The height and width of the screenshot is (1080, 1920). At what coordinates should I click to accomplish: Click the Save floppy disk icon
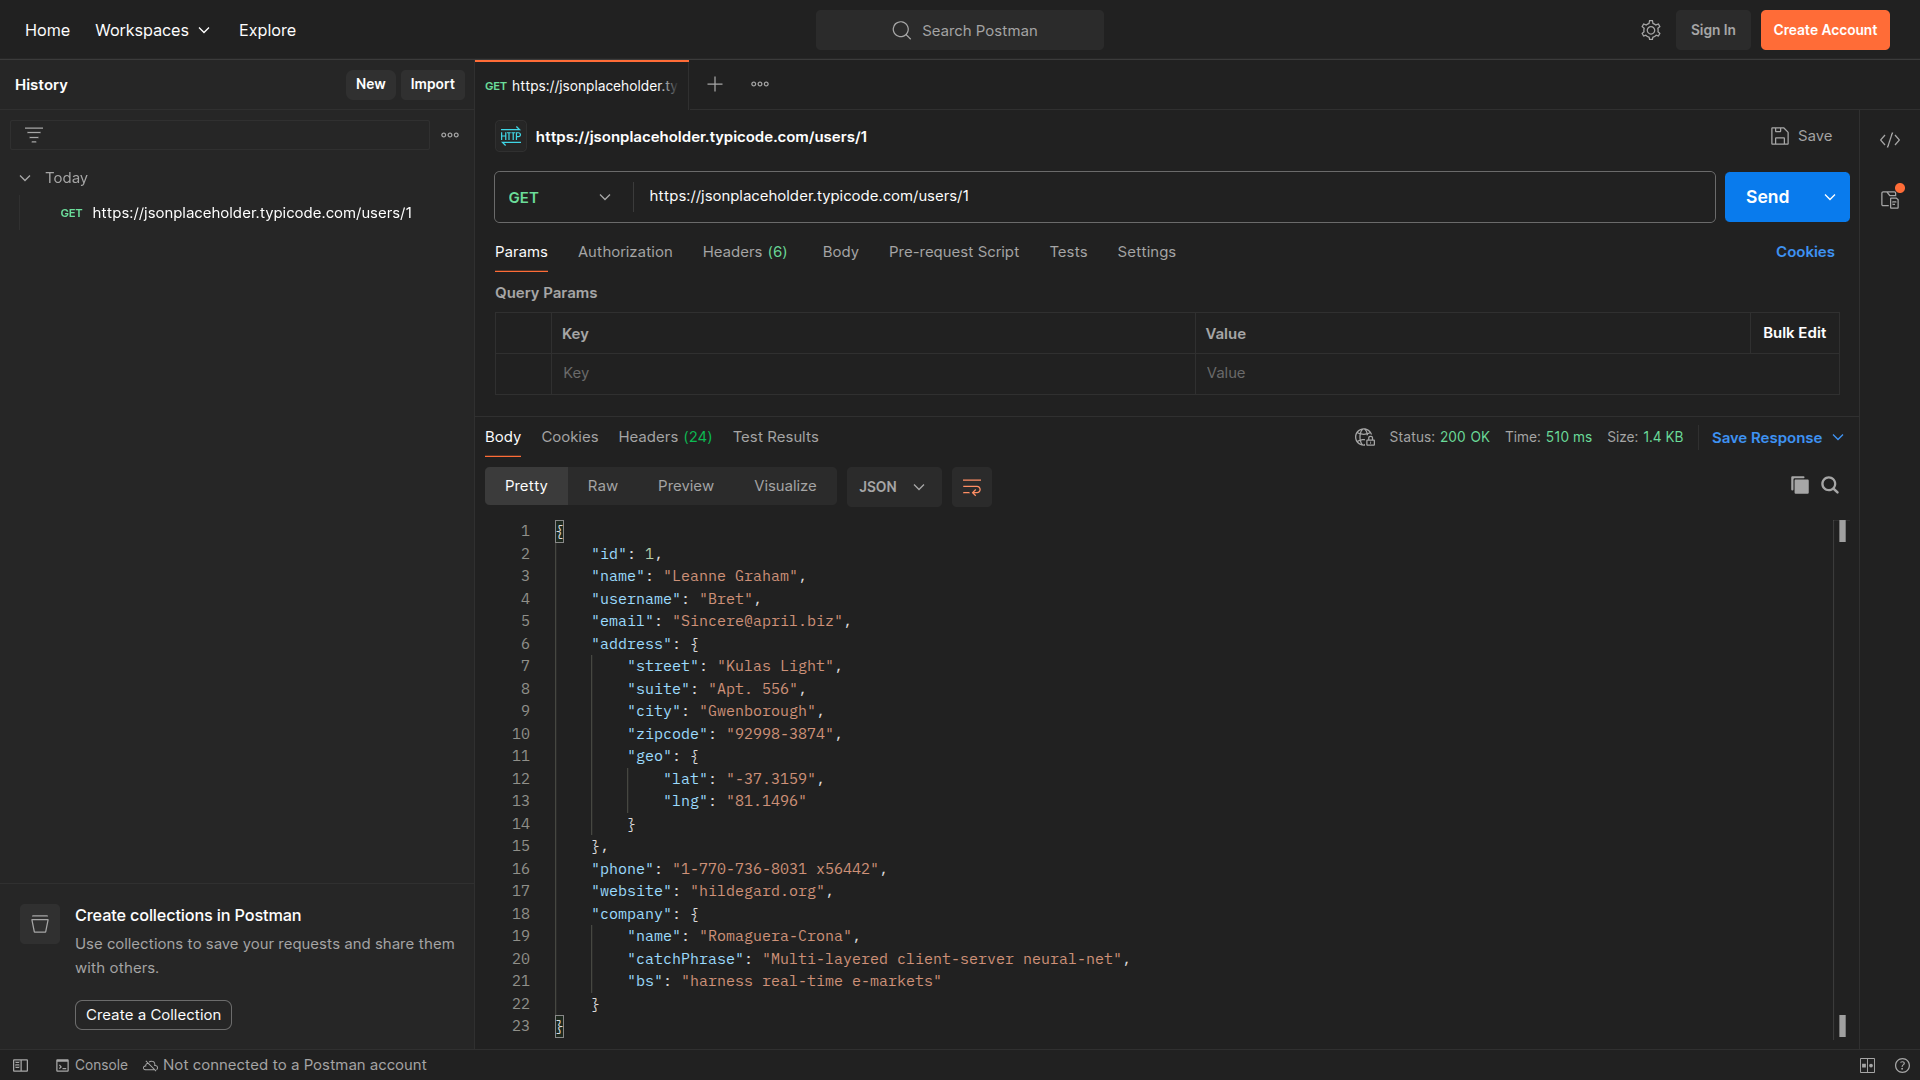1779,136
